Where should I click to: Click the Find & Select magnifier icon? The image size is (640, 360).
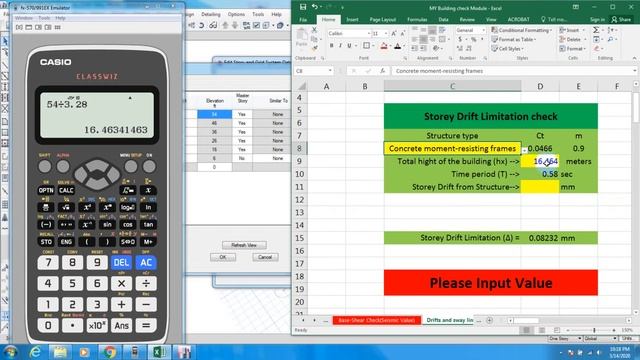pos(611,39)
